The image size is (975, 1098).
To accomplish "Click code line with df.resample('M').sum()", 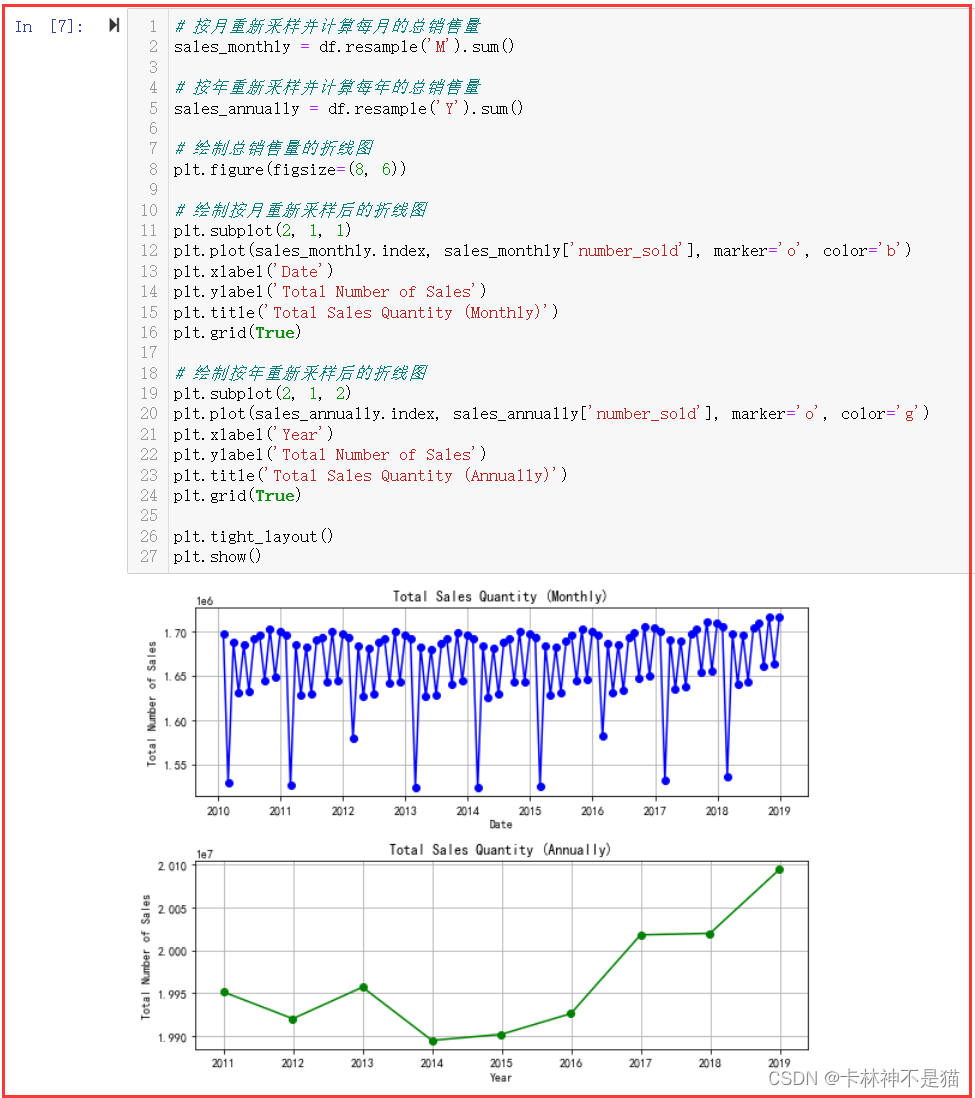I will coord(344,47).
